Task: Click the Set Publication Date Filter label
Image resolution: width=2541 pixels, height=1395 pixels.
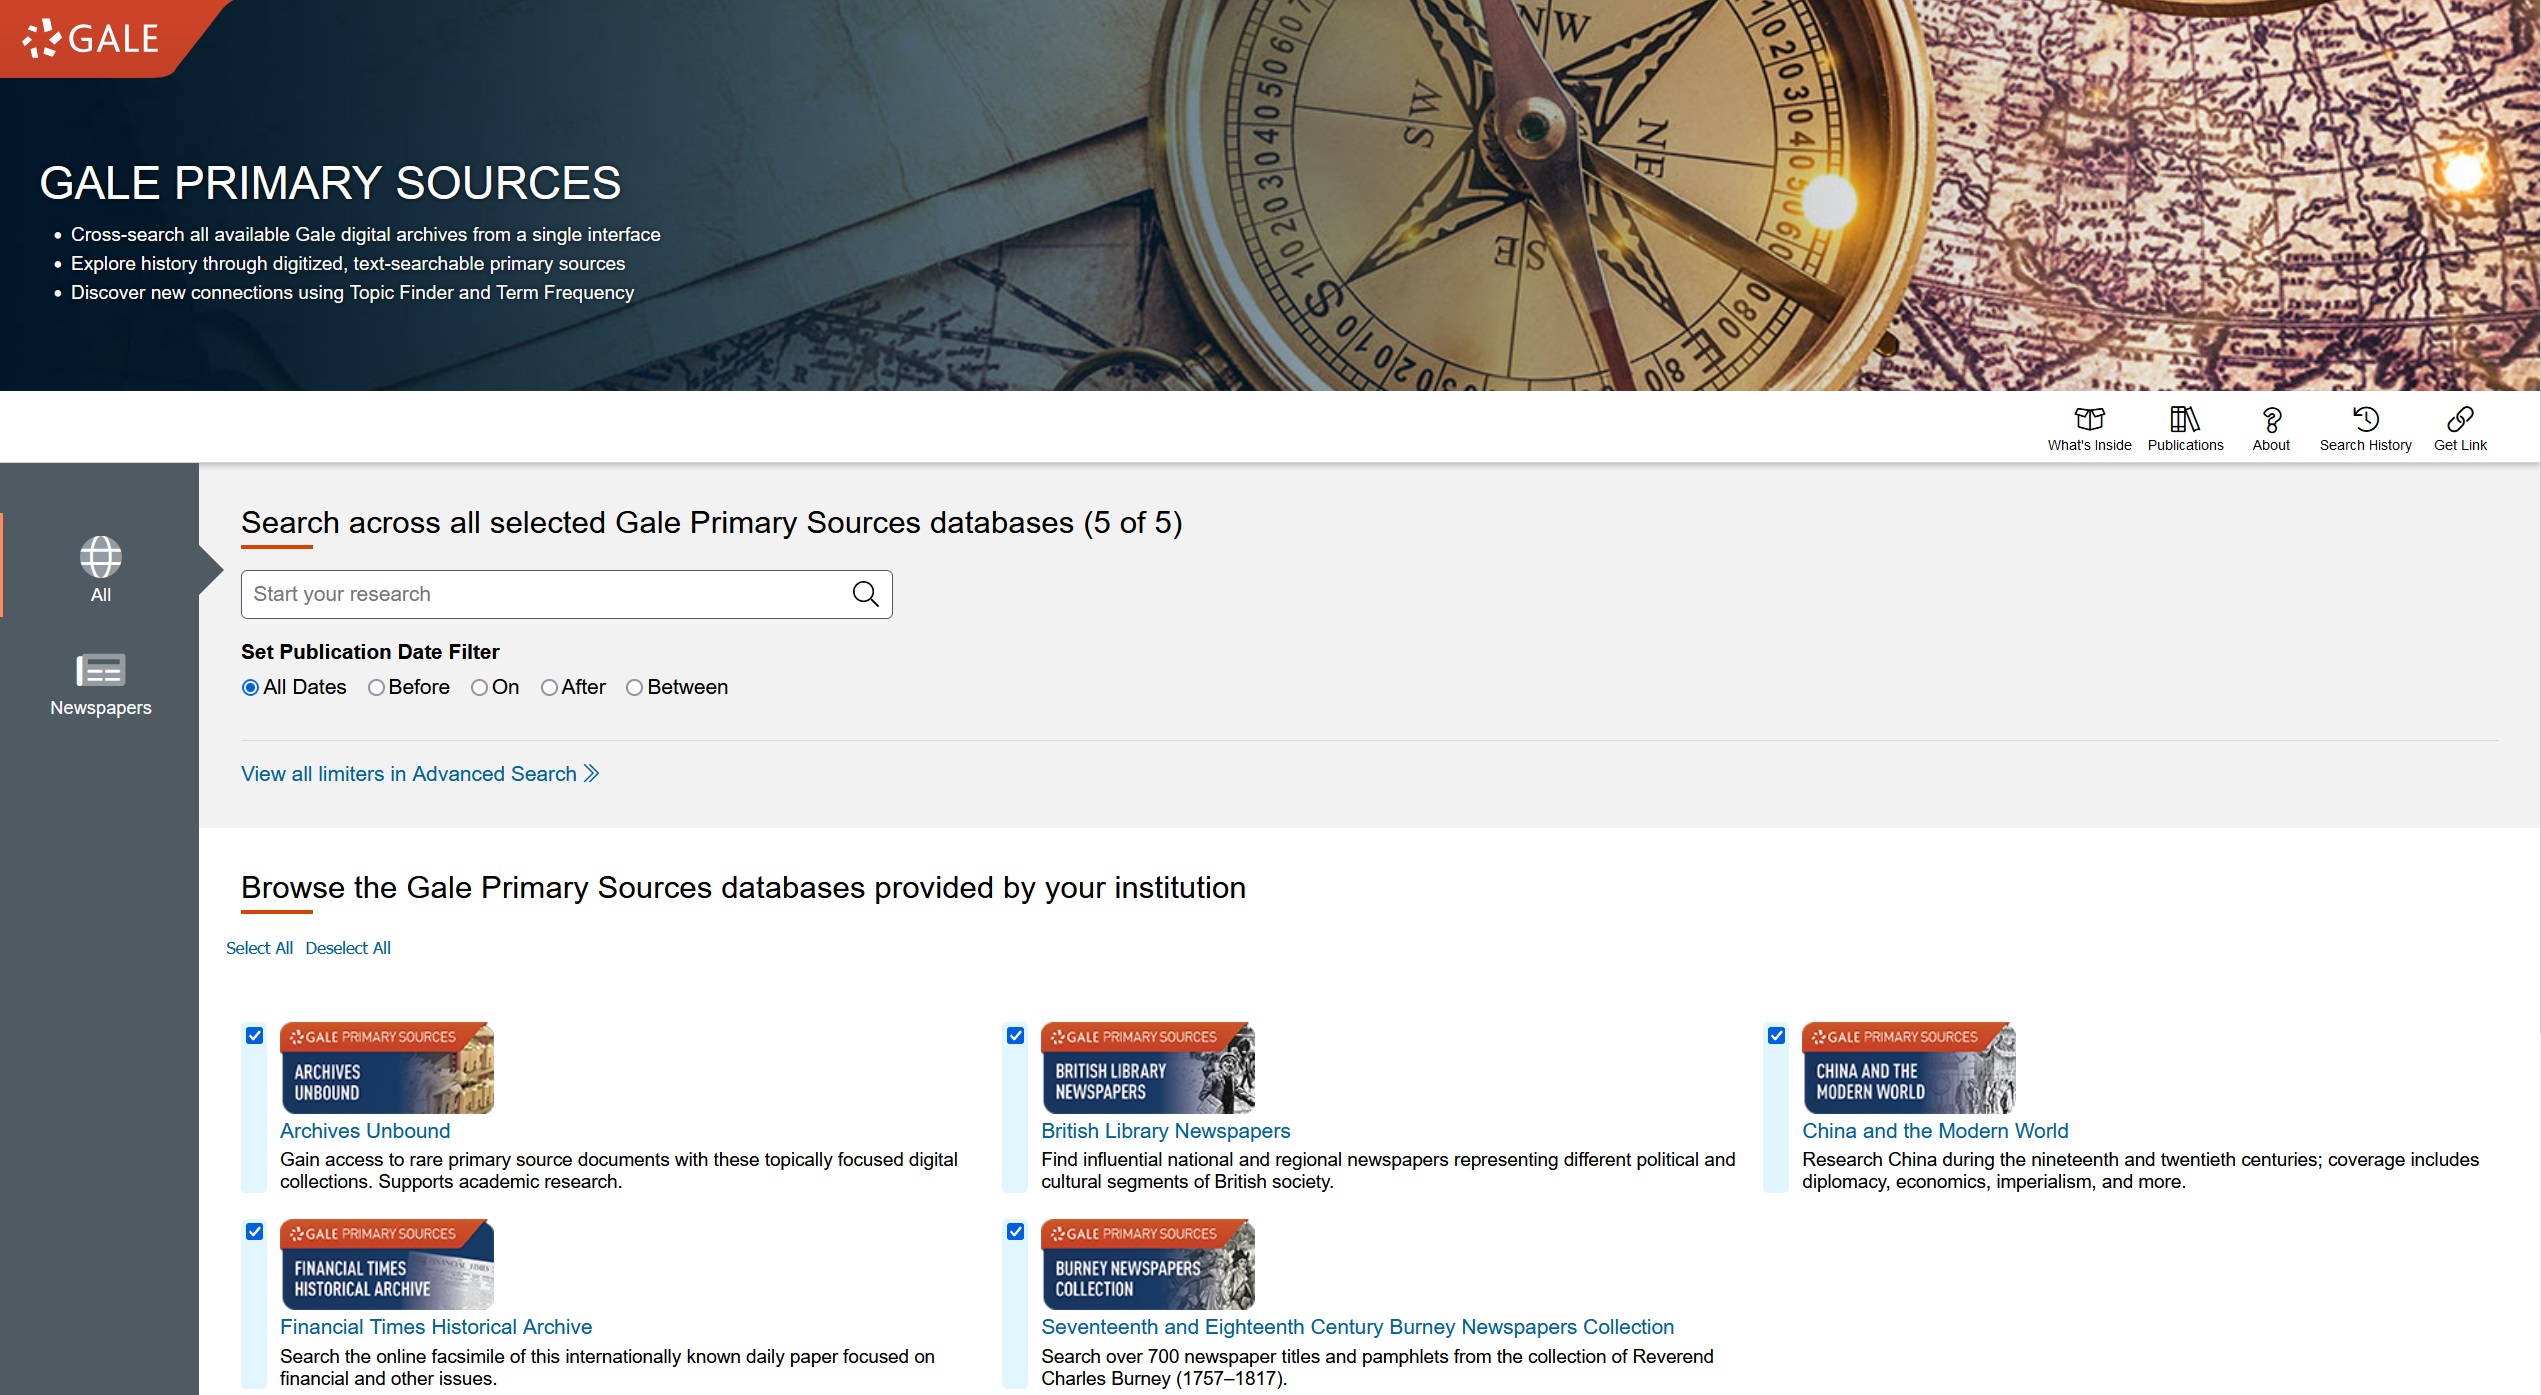Action: click(370, 652)
